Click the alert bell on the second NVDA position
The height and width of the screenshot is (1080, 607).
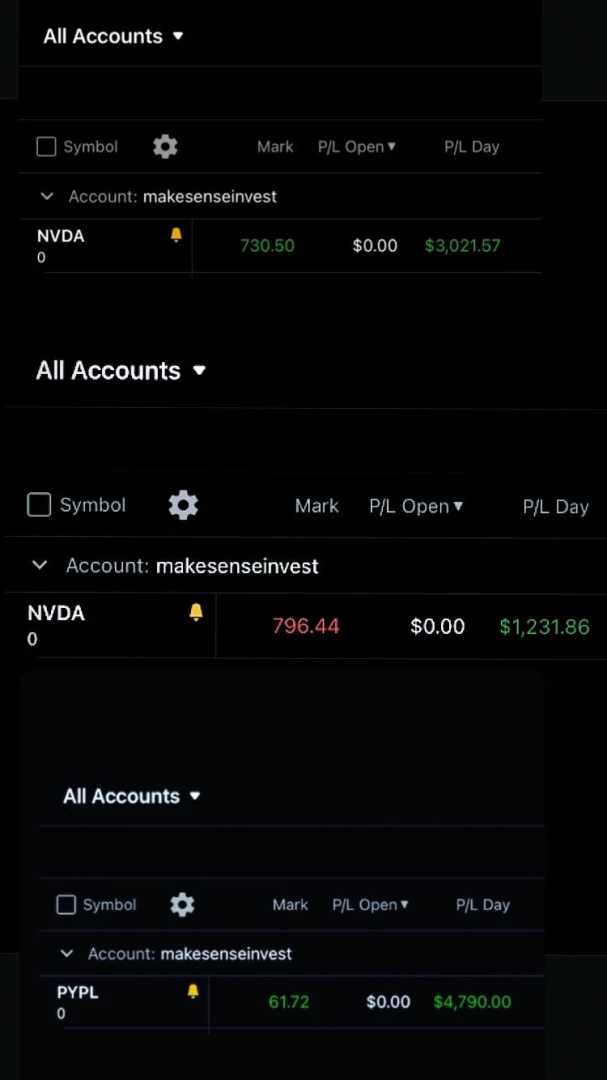point(196,611)
